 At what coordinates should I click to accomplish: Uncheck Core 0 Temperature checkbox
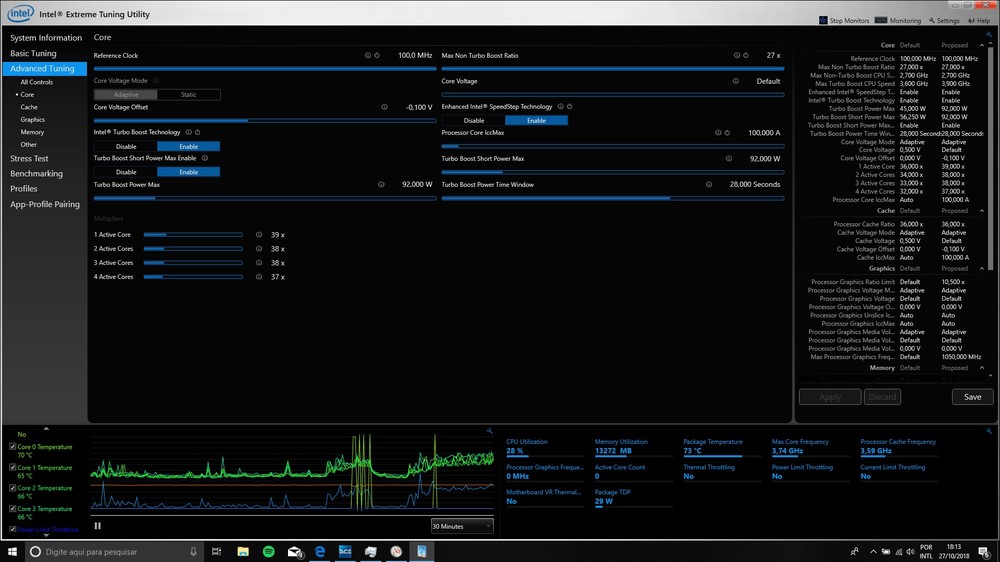12,447
